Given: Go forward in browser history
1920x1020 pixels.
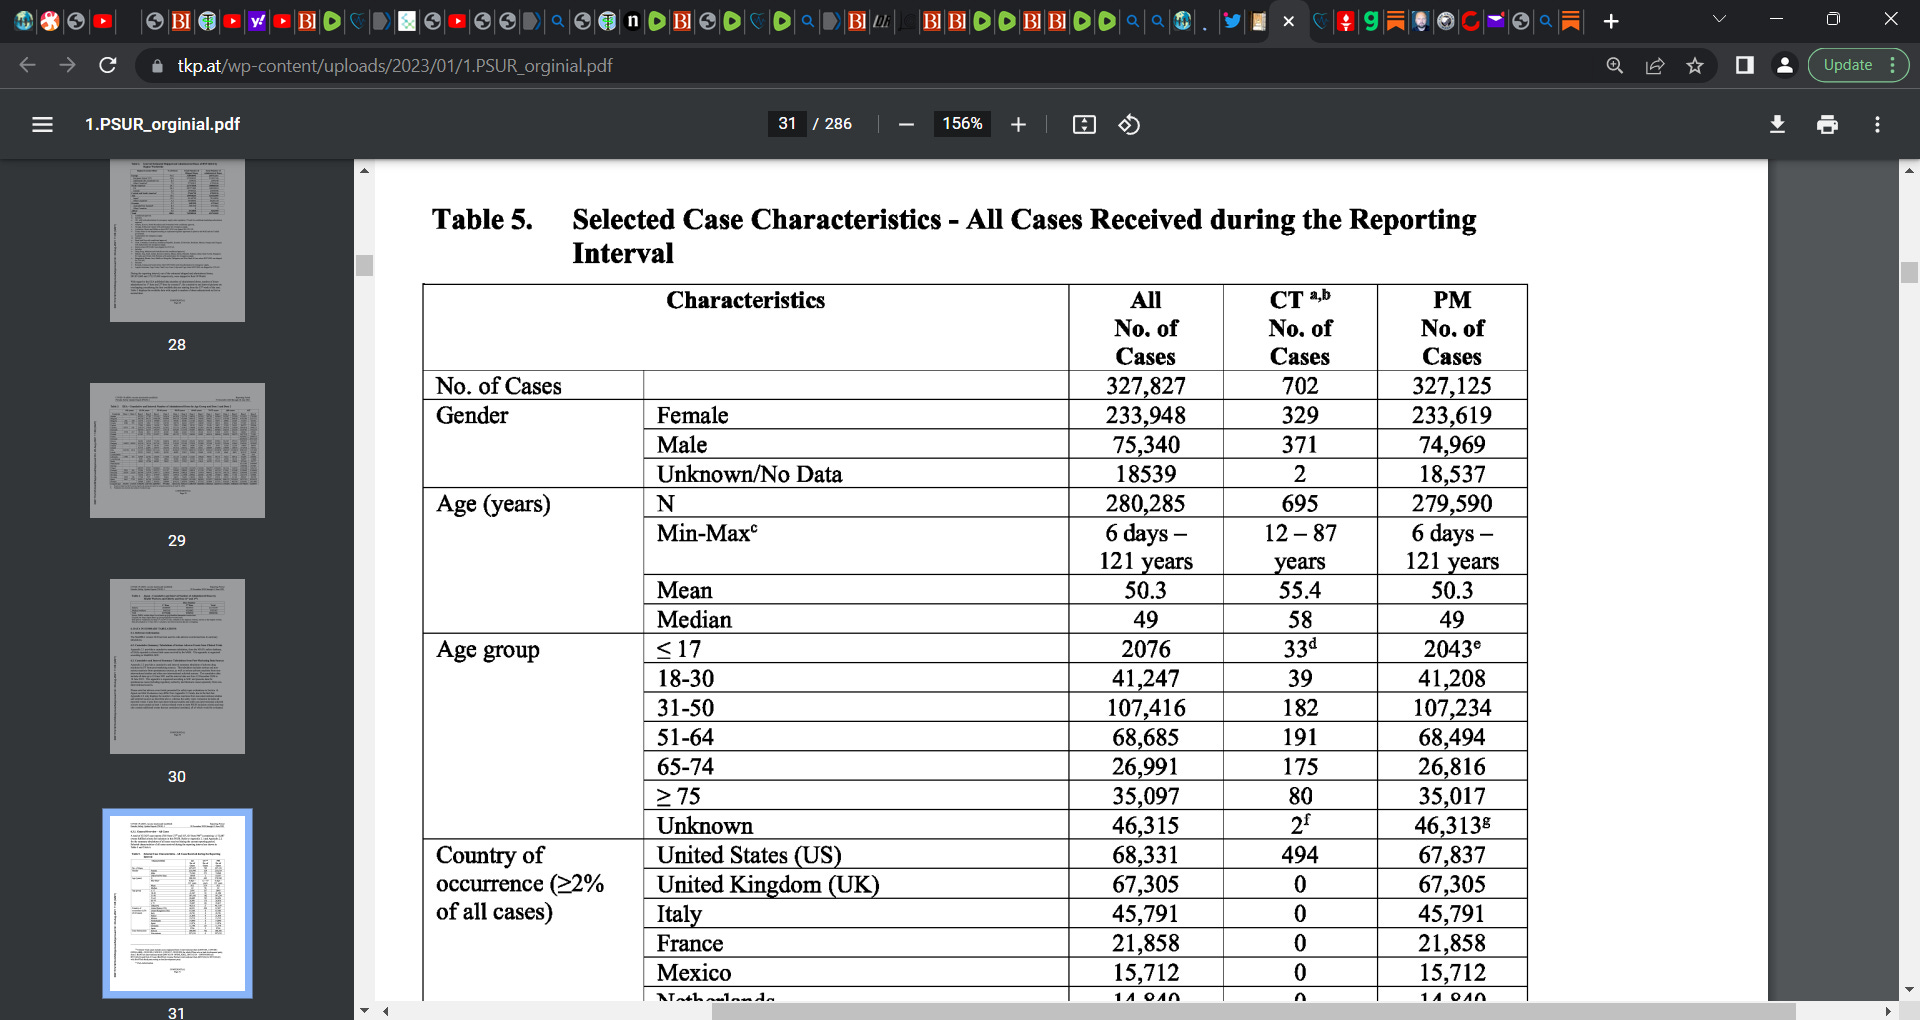Looking at the screenshot, I should (x=67, y=65).
